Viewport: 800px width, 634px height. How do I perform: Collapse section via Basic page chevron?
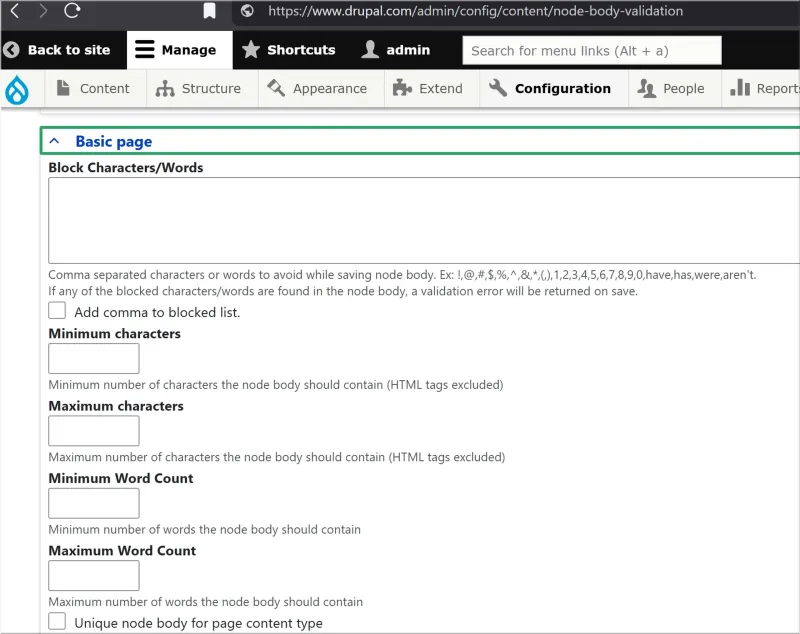(x=54, y=141)
